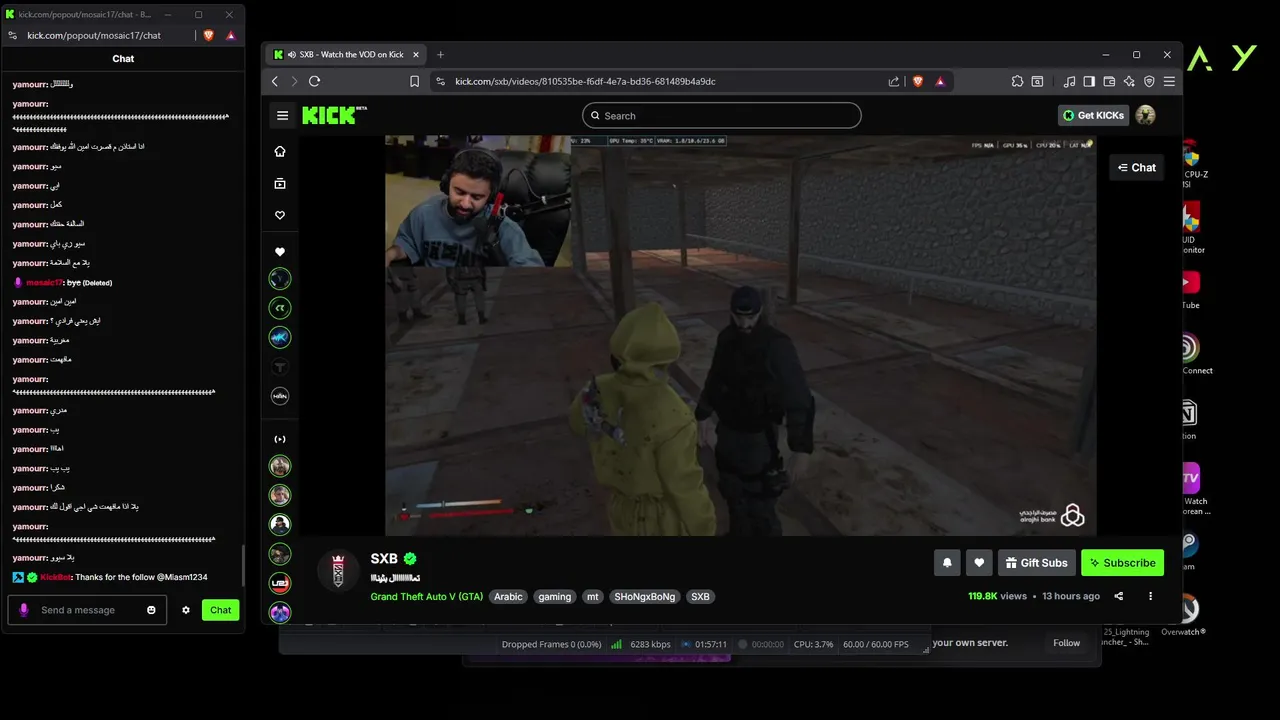This screenshot has height=720, width=1280.
Task: Click the SXB channel name heading
Action: 384,559
